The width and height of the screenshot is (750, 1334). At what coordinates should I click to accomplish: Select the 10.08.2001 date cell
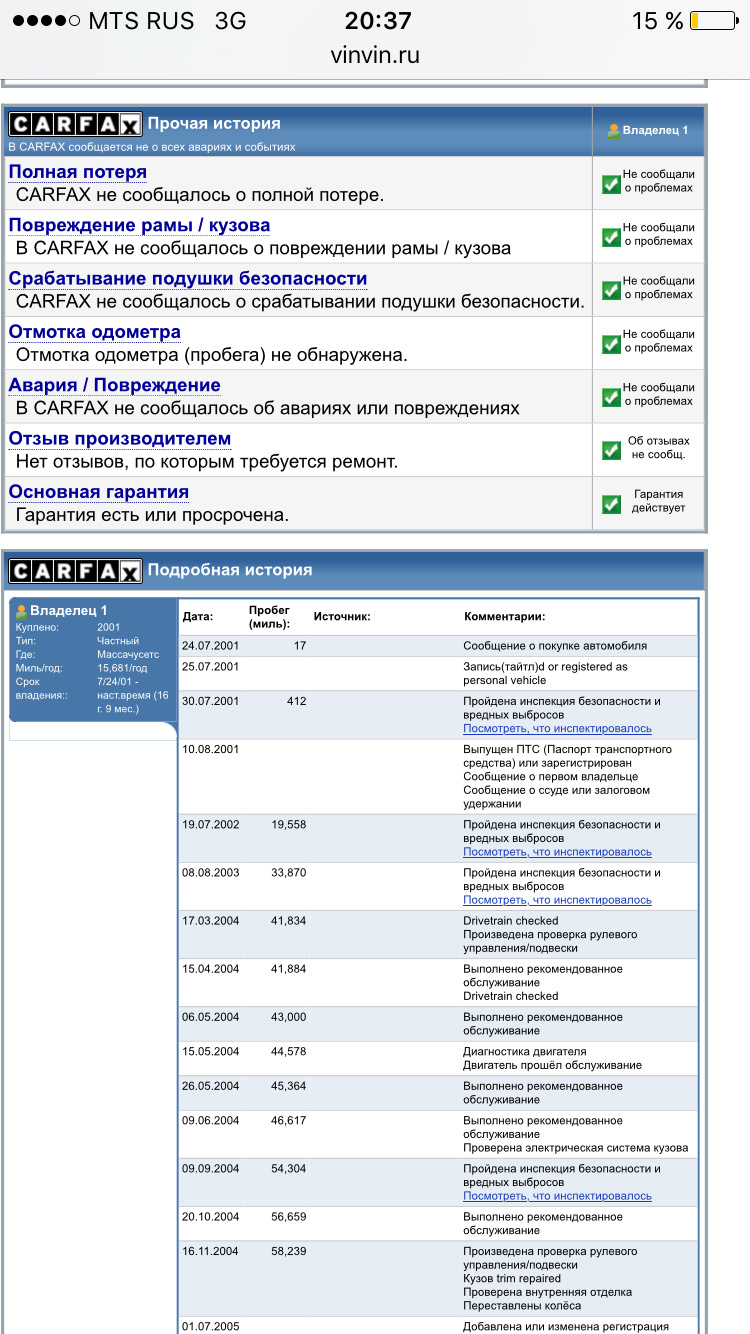(x=211, y=750)
